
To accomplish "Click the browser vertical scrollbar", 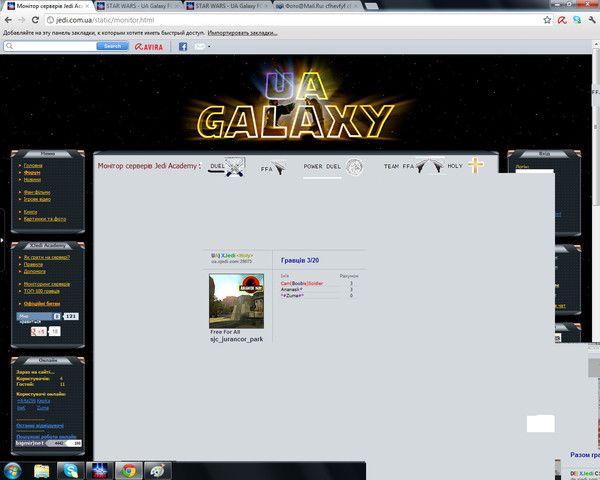I will pos(596,127).
